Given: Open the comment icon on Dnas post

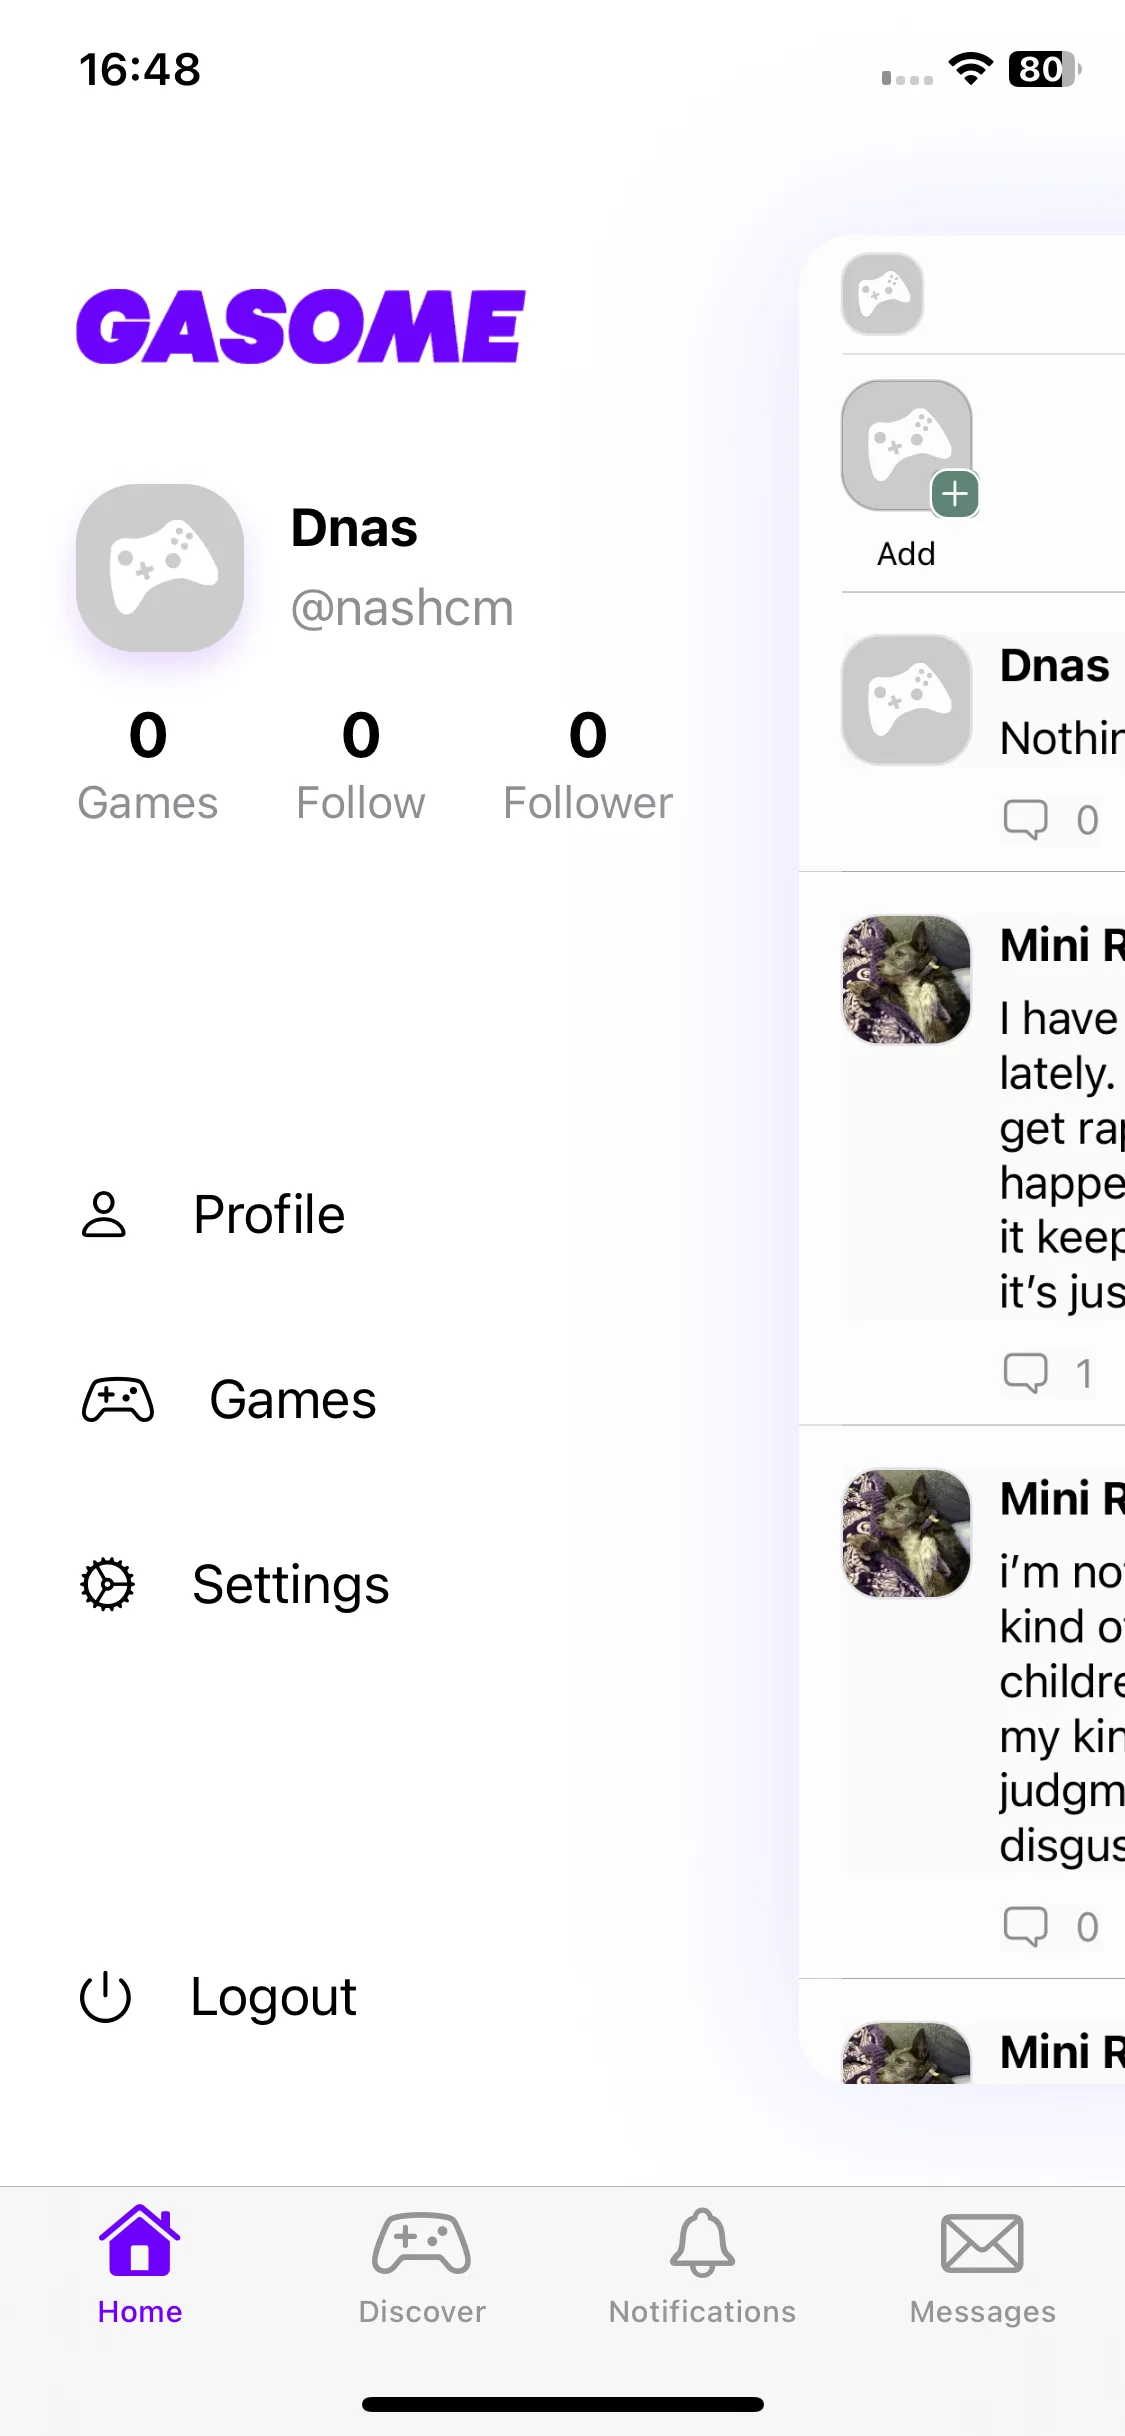Looking at the screenshot, I should pos(1025,819).
